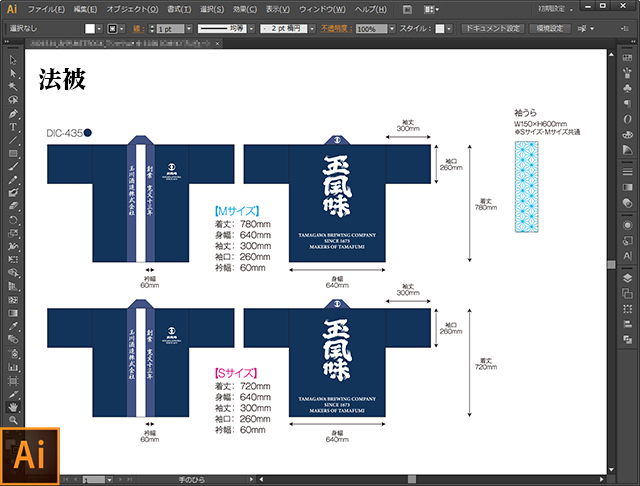The width and height of the screenshot is (640, 486).
Task: Open the Color panel (palette icon)
Action: tap(627, 134)
